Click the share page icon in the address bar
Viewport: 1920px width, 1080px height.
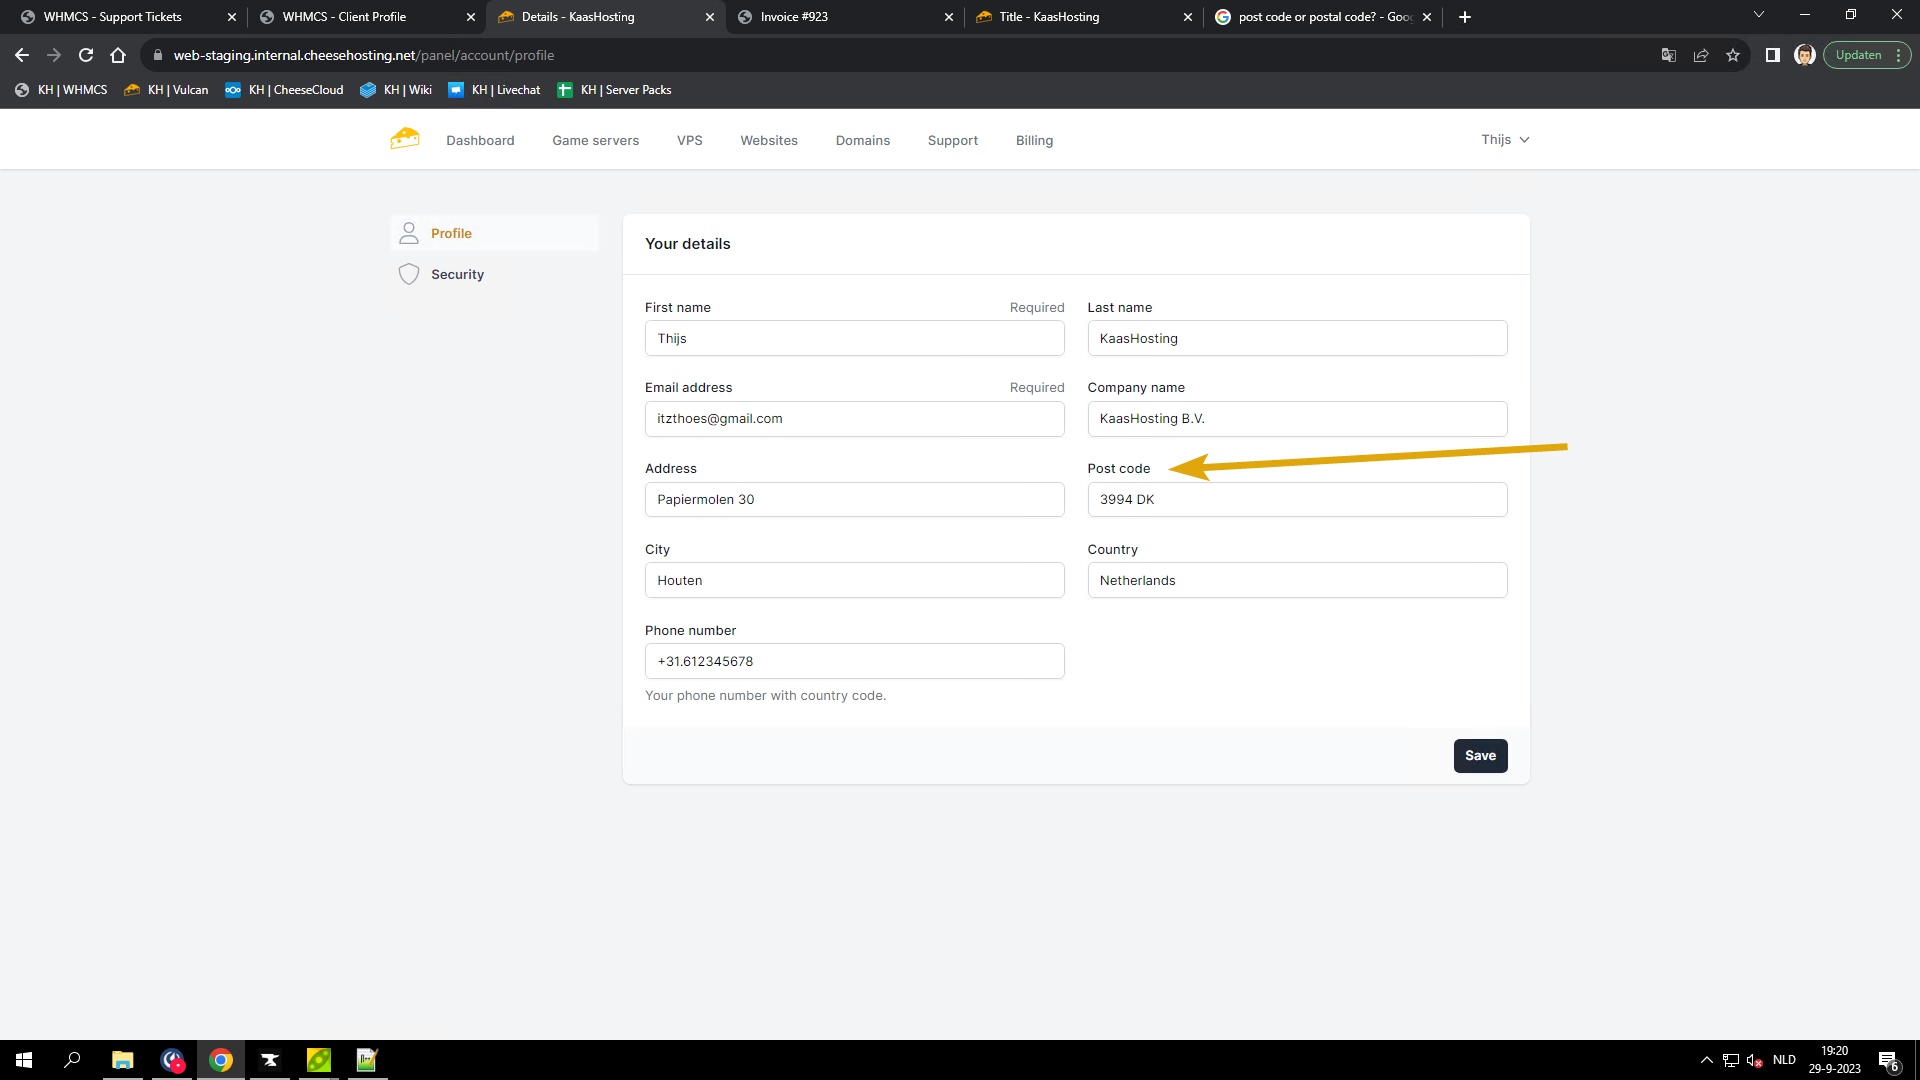[x=1701, y=55]
